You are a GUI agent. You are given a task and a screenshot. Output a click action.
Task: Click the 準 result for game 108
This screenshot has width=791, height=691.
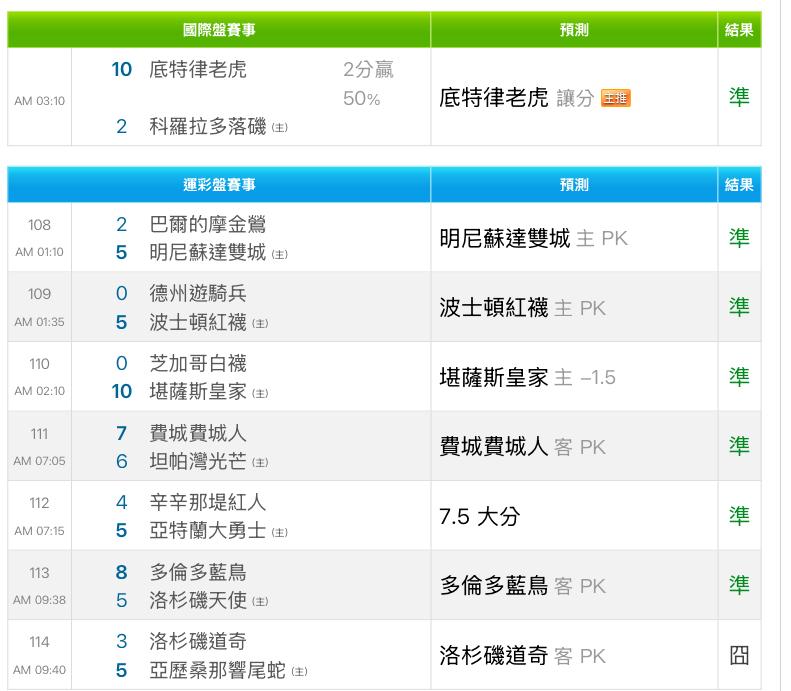pyautogui.click(x=739, y=238)
